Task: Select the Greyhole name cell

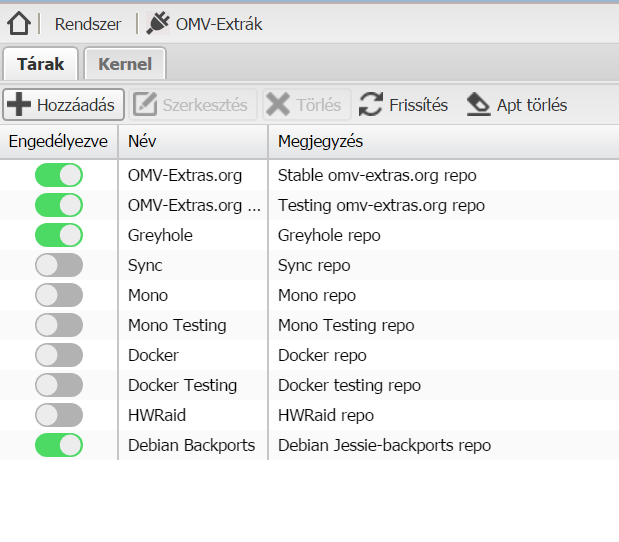Action: (193, 235)
